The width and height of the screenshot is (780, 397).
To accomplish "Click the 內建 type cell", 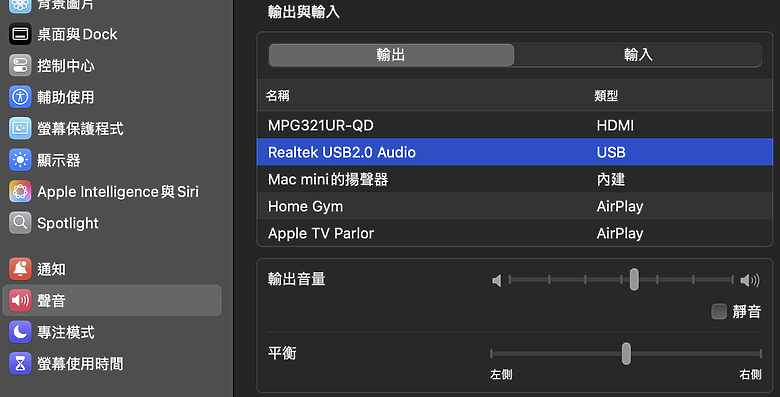I will pos(611,179).
